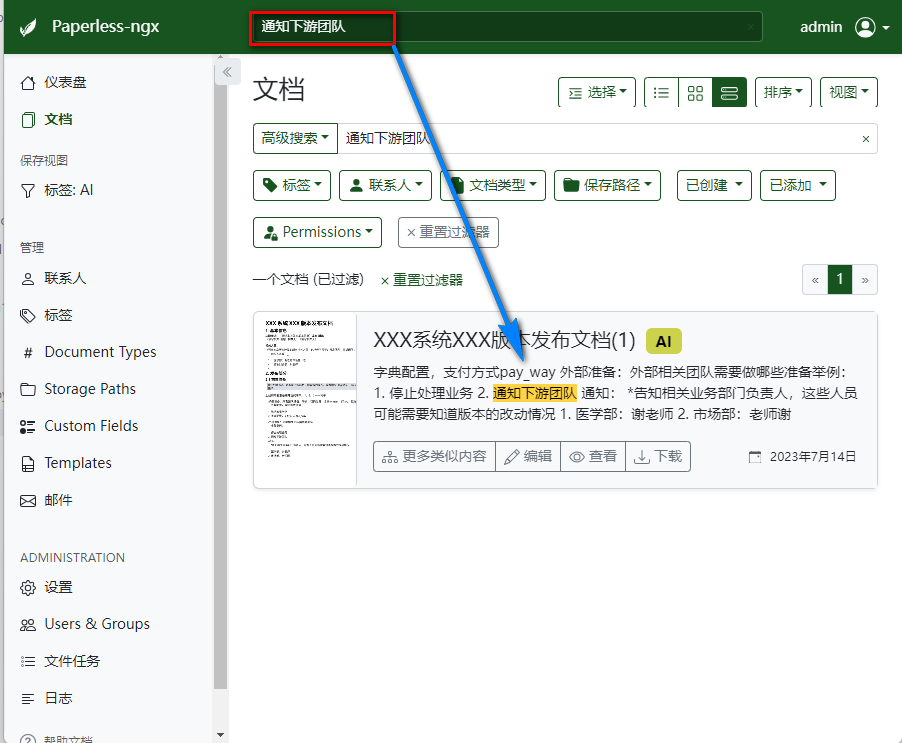Image resolution: width=902 pixels, height=743 pixels.
Task: Expand the 标签 filter dropdown
Action: coord(292,185)
